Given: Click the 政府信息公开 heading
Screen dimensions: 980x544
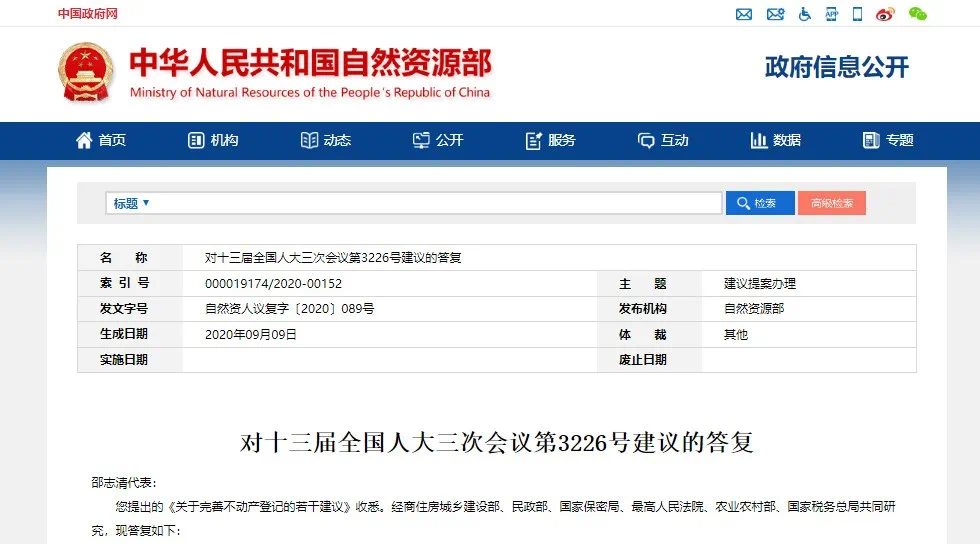Looking at the screenshot, I should [837, 67].
